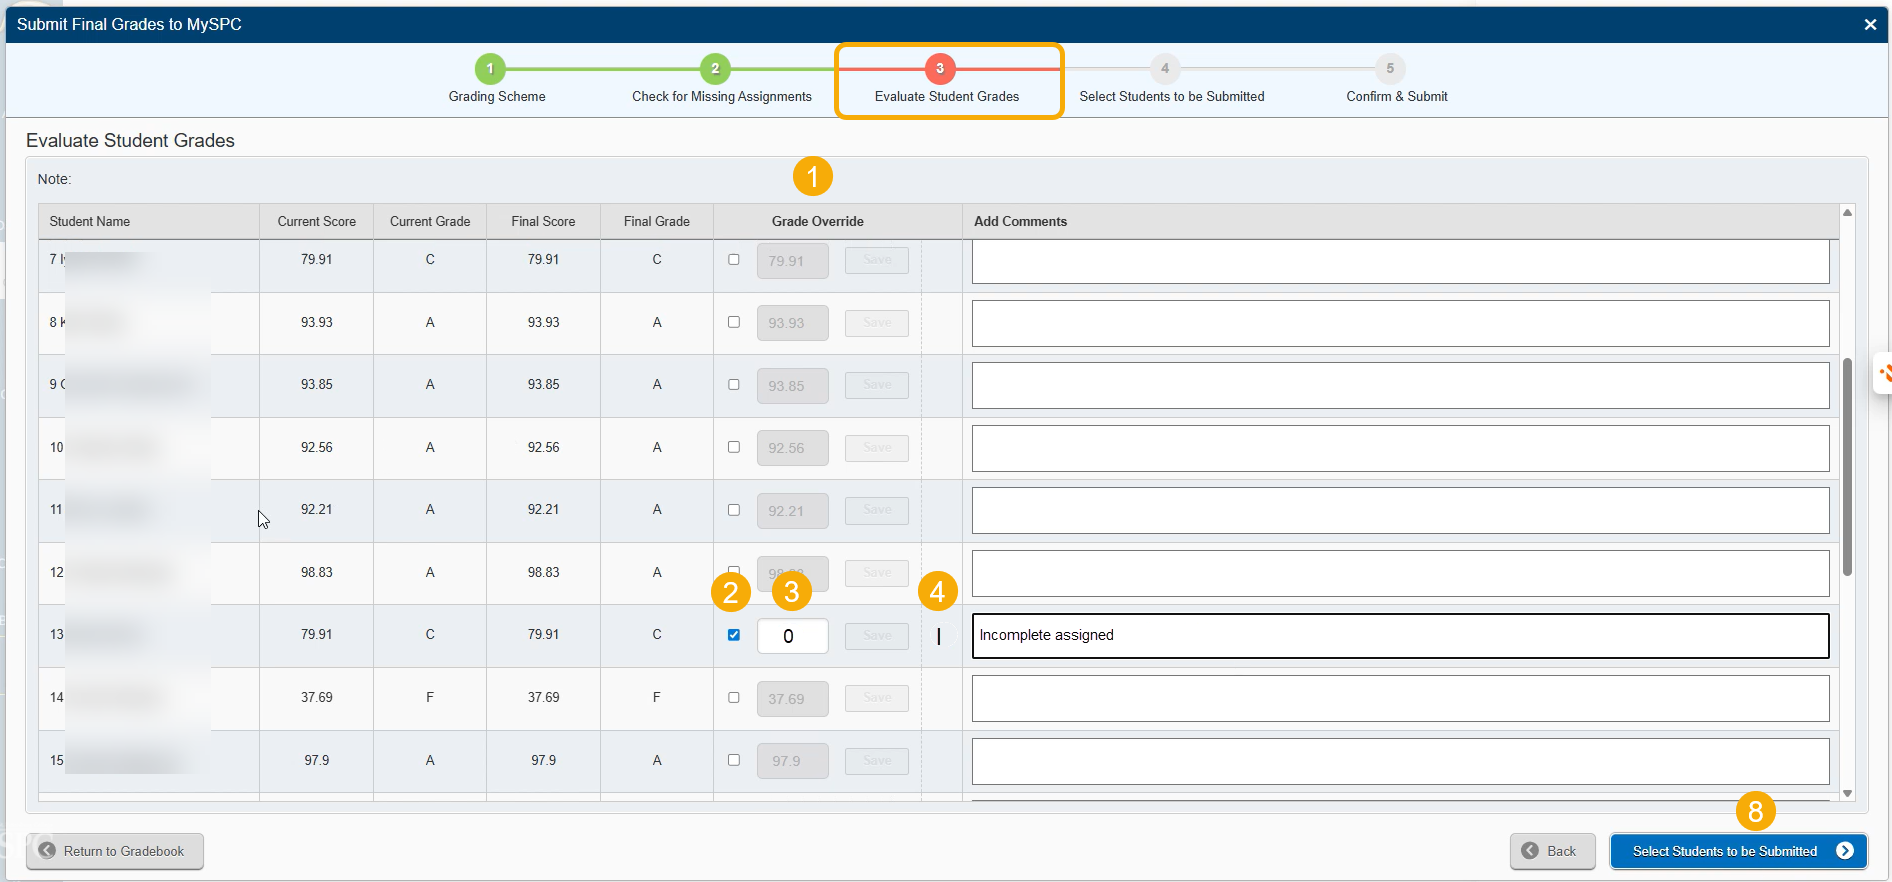Click comment box for student 15
The height and width of the screenshot is (882, 1892).
(x=1401, y=761)
